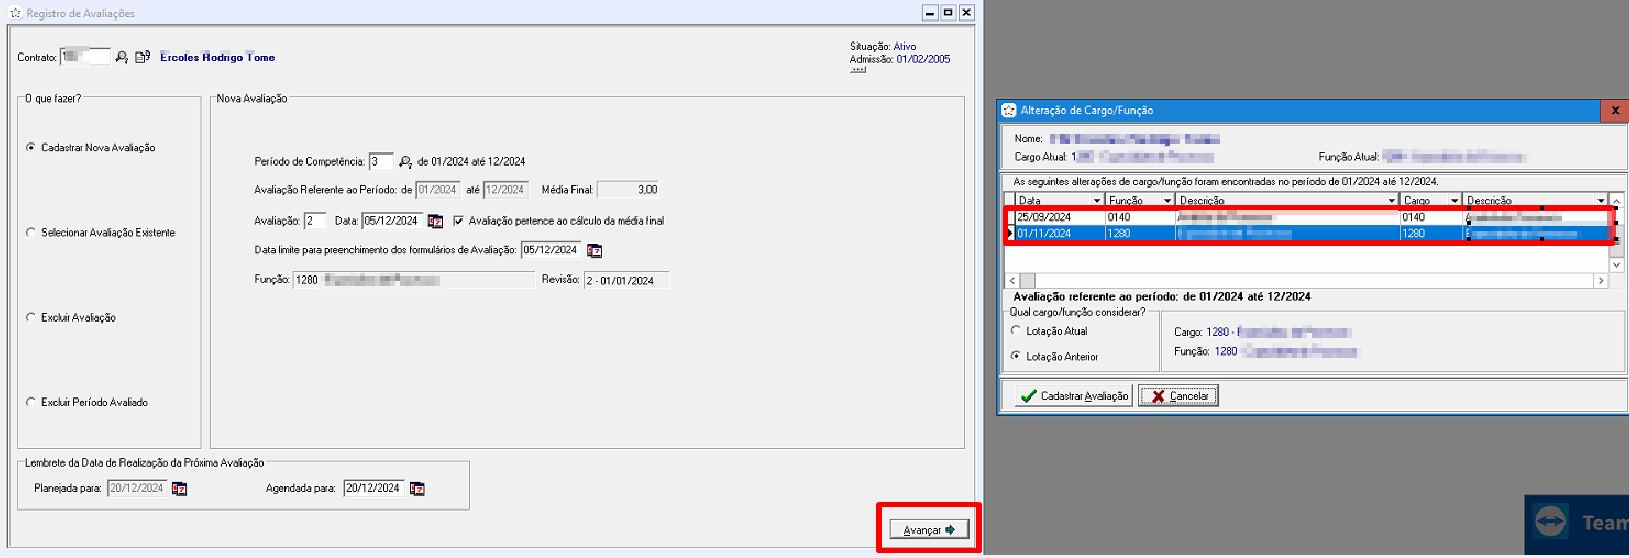Open the dropdown of Descrição column after Função
This screenshot has height=558, width=1629.
tap(1392, 201)
